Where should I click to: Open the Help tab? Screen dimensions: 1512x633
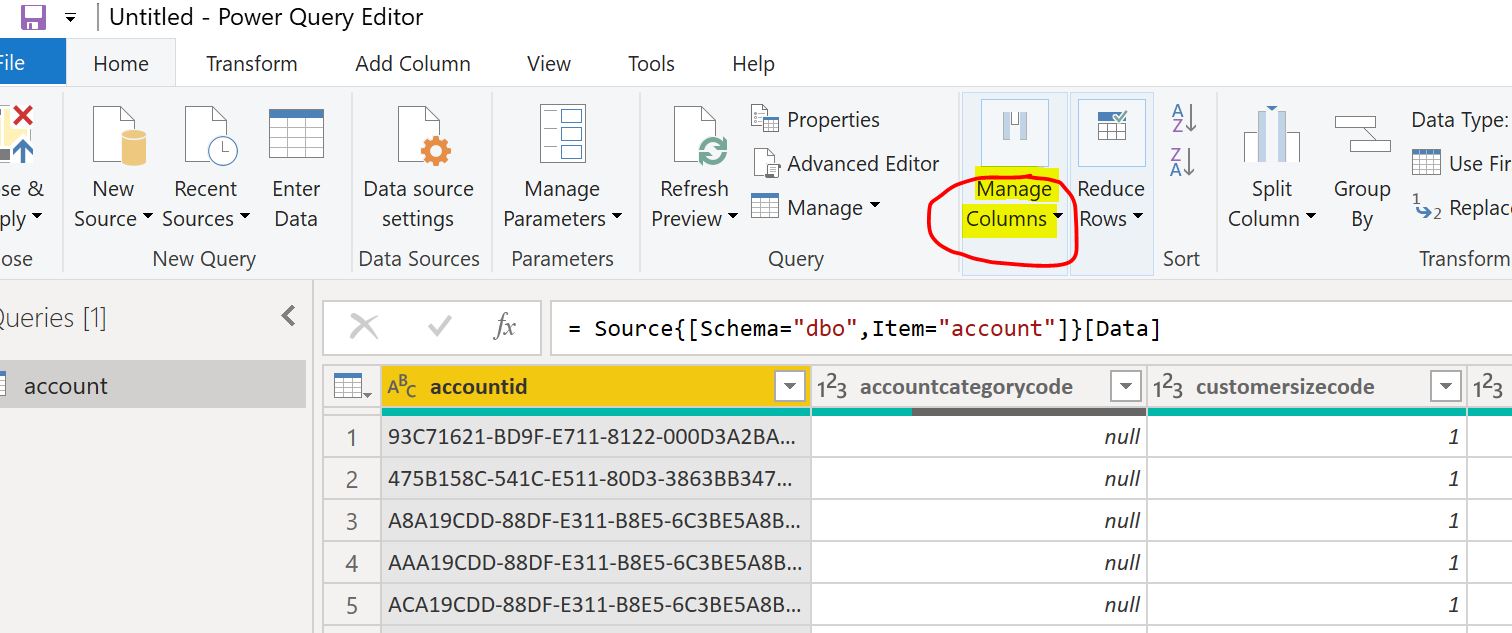[x=753, y=63]
